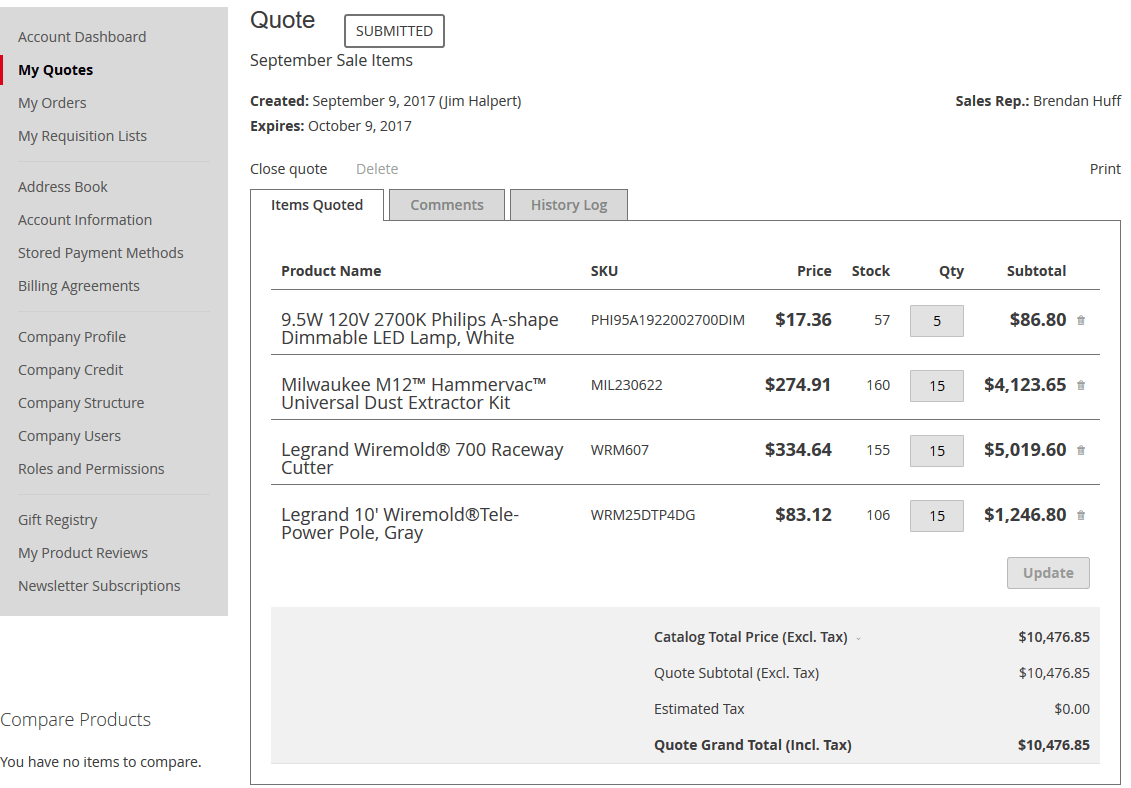Remove Milwaukee Hammervac item with trash icon
Screen dimensions: 1131x788
point(1081,385)
